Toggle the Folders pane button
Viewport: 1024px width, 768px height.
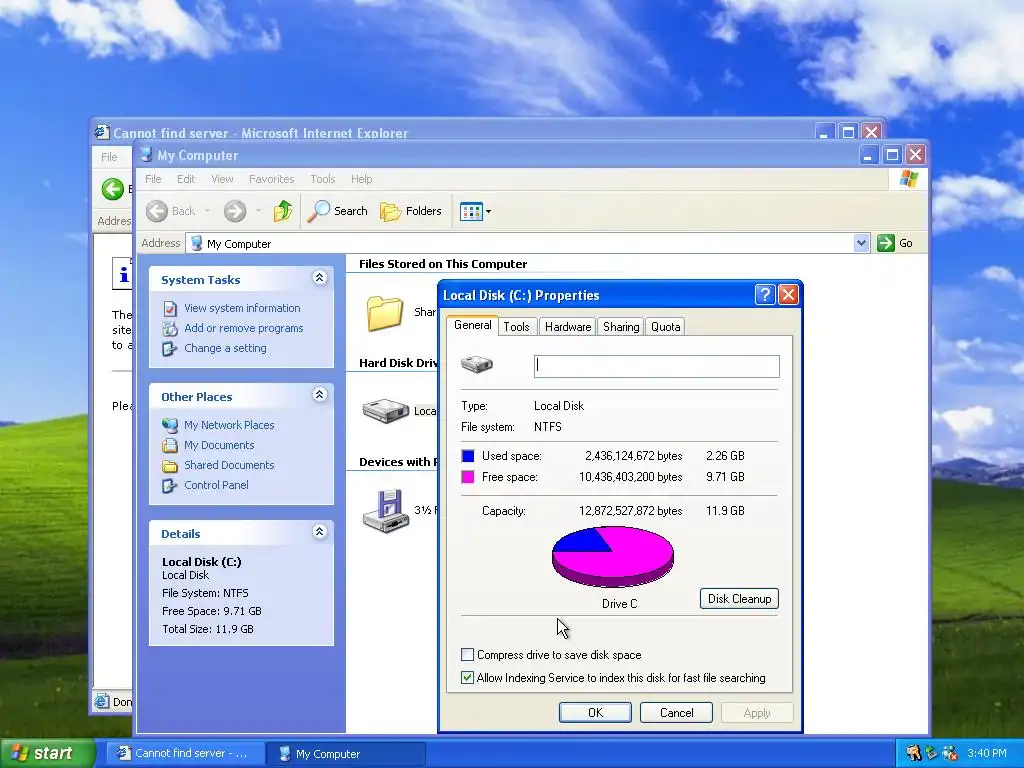coord(411,211)
